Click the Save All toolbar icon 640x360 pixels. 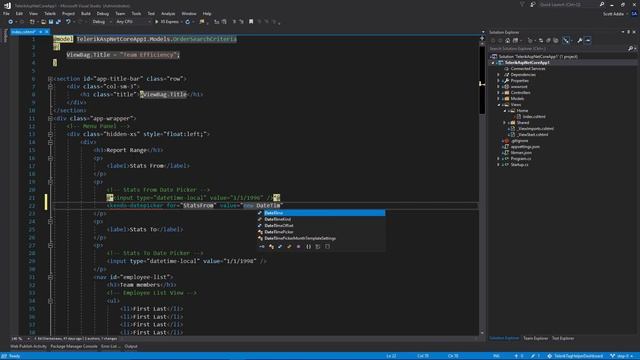coord(58,22)
